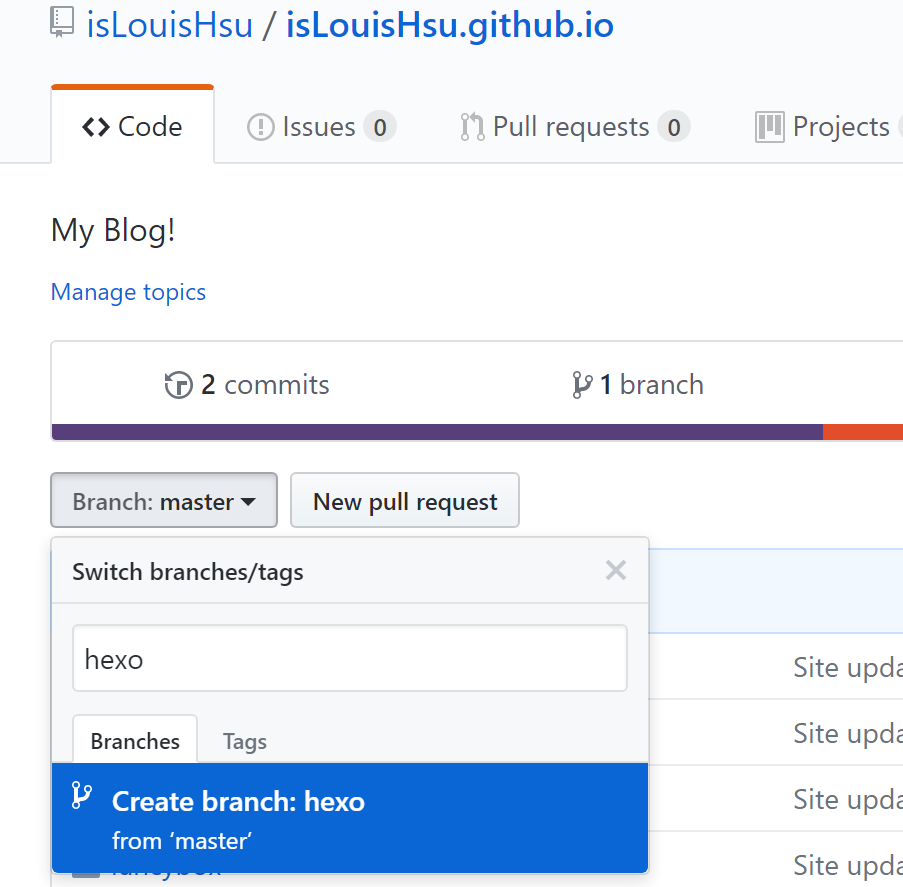Focus the branch filter field containing hexo
903x887 pixels.
[350, 658]
